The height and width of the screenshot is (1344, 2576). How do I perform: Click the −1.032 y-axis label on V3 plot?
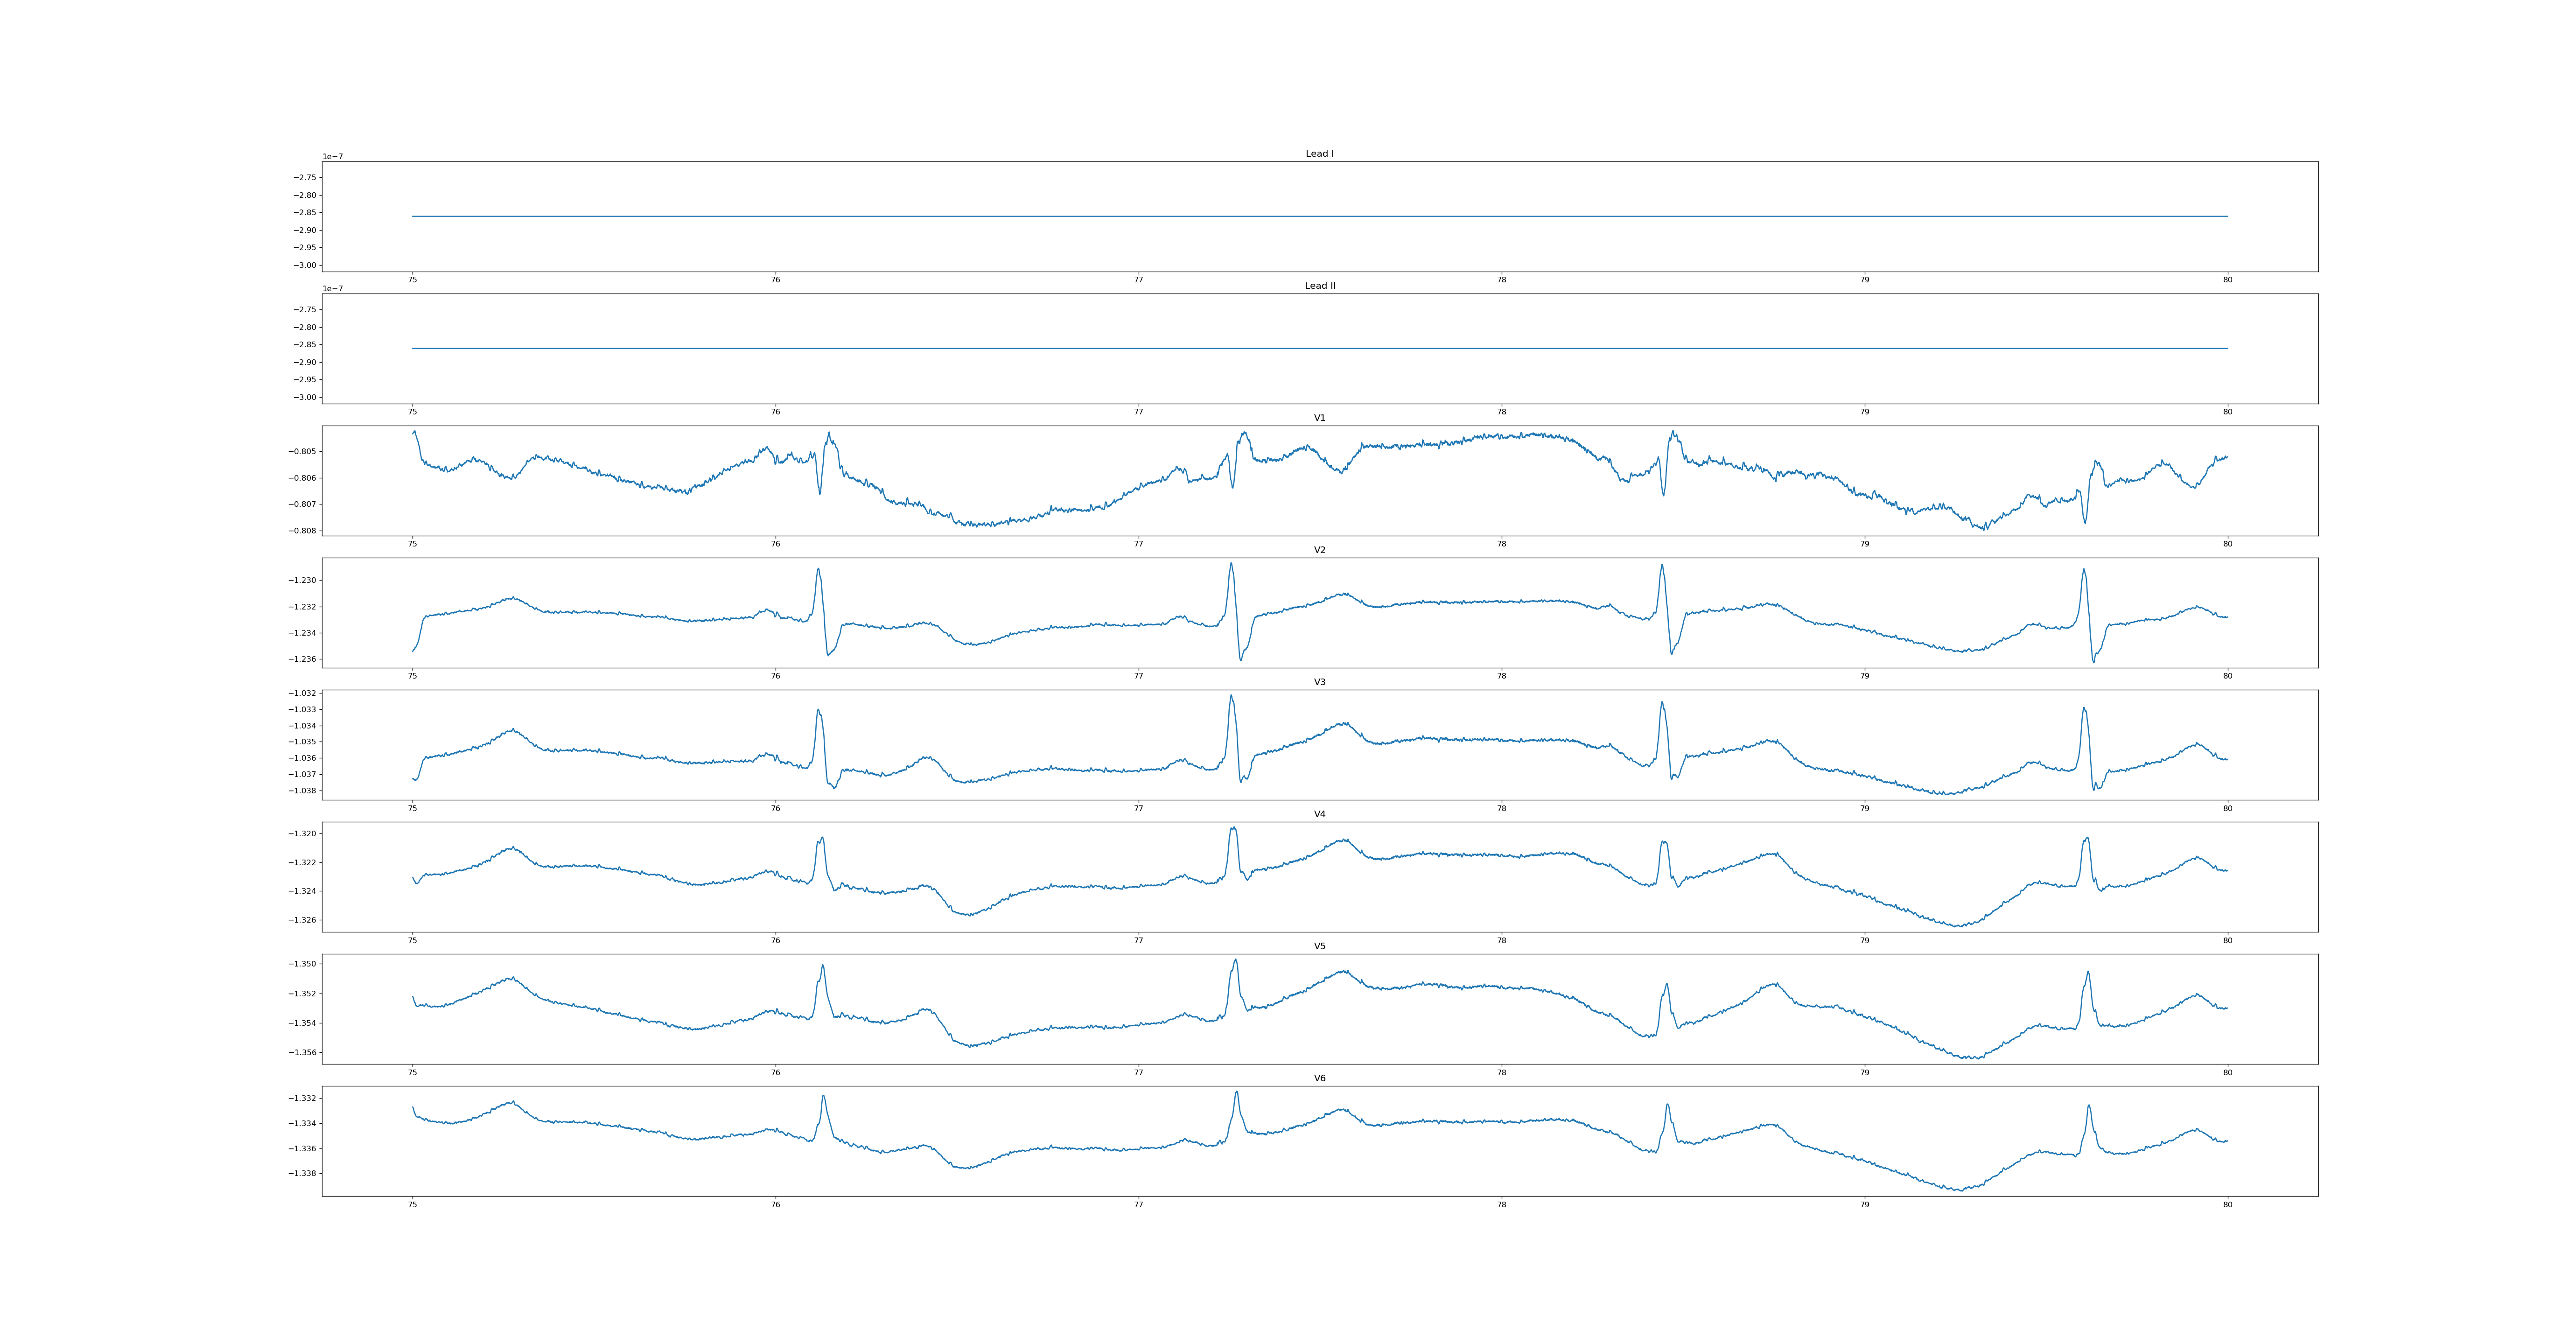pyautogui.click(x=303, y=693)
